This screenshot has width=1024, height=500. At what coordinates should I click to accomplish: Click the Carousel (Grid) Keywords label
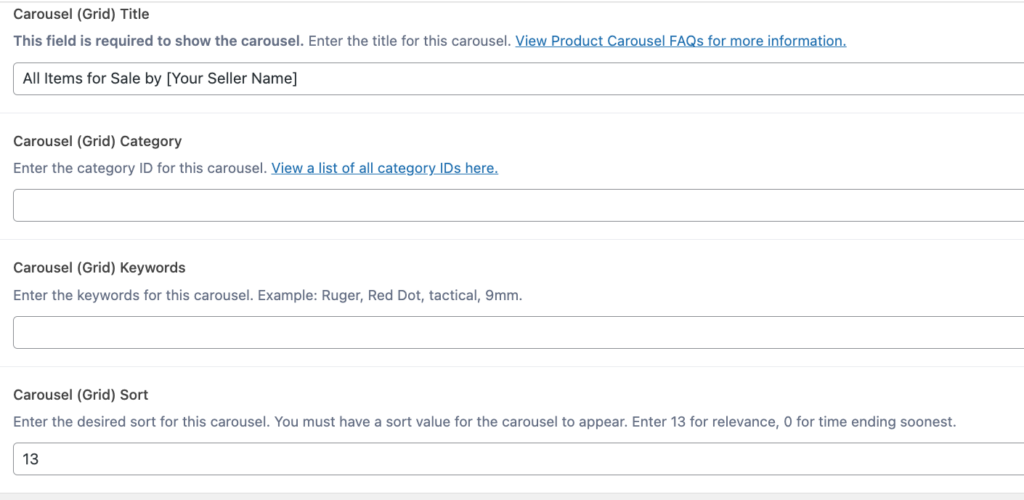(99, 268)
